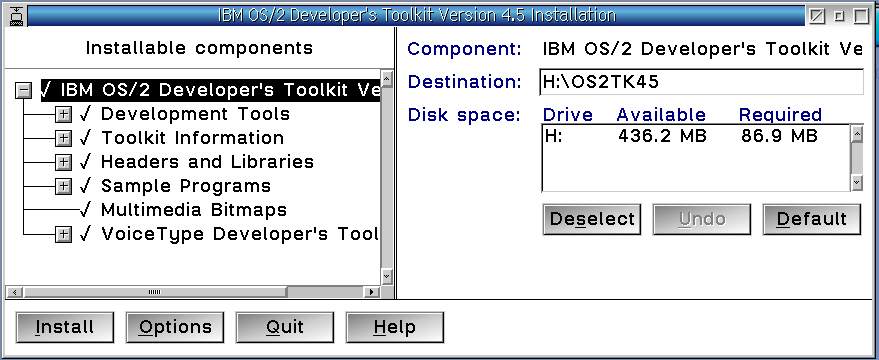The image size is (879, 360).
Task: Uncheck the Multimedia Bitmaps component
Action: 85,210
